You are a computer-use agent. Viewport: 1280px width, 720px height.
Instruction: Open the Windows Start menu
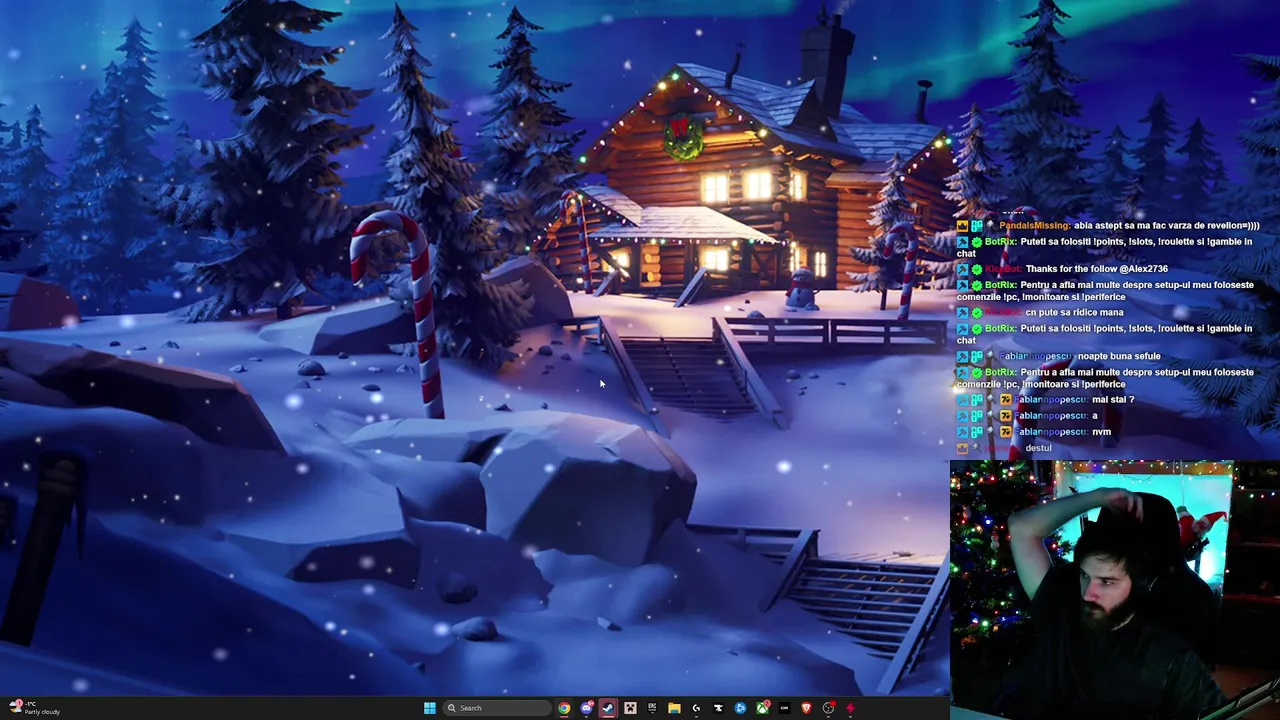coord(430,708)
